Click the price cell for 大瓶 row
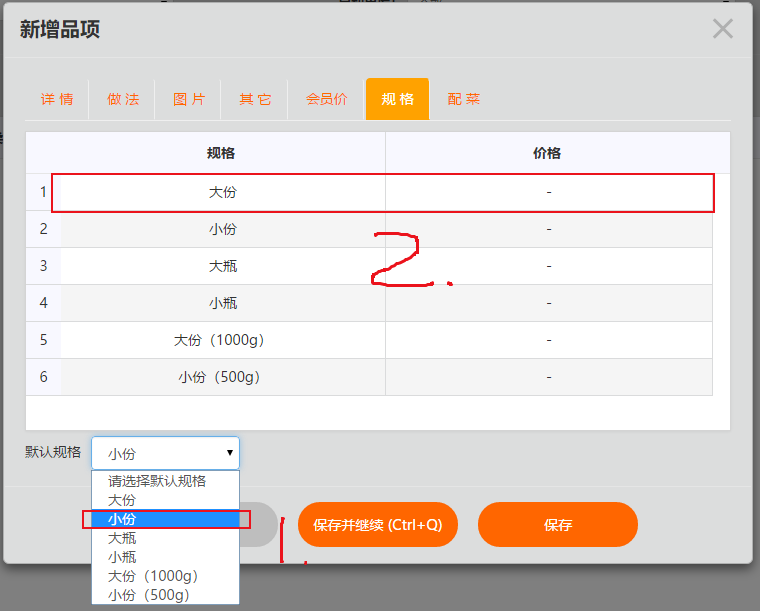Image resolution: width=760 pixels, height=611 pixels. click(x=549, y=266)
